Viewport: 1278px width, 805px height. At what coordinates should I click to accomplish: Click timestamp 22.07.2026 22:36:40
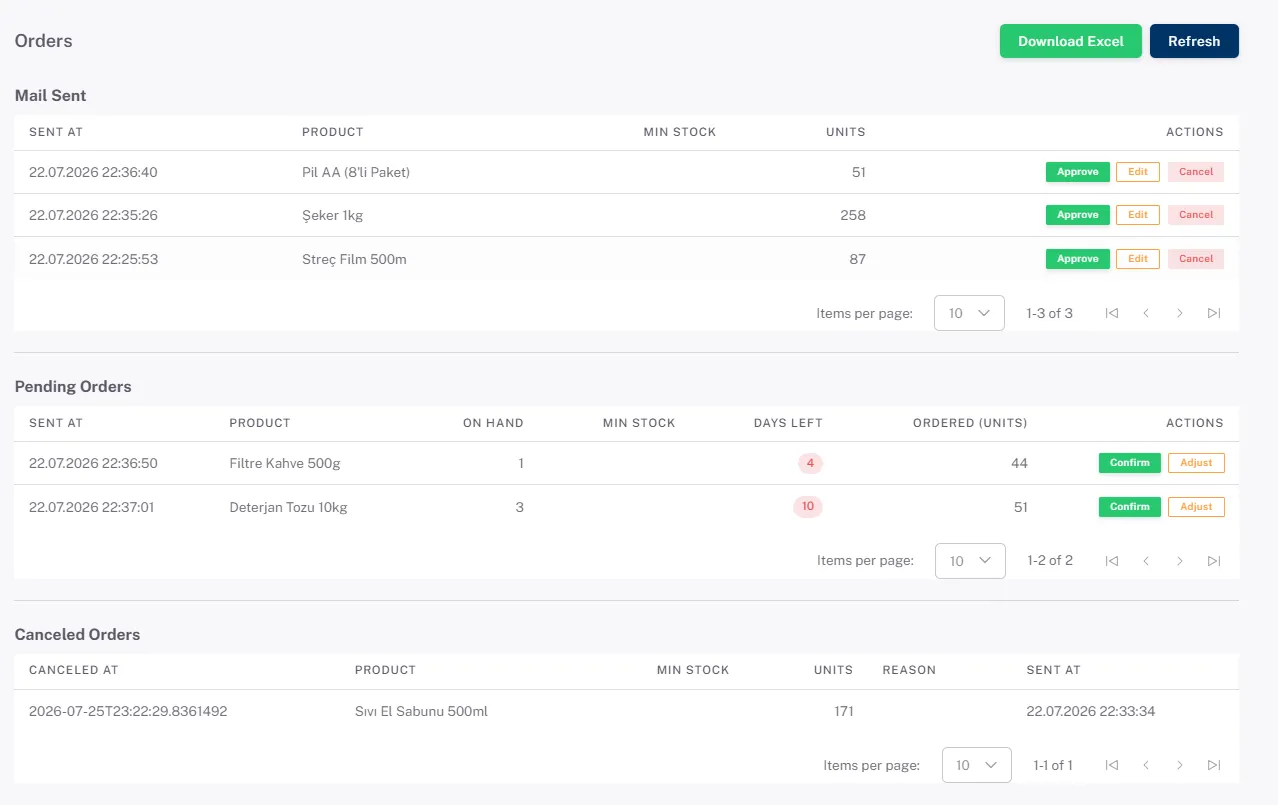93,172
